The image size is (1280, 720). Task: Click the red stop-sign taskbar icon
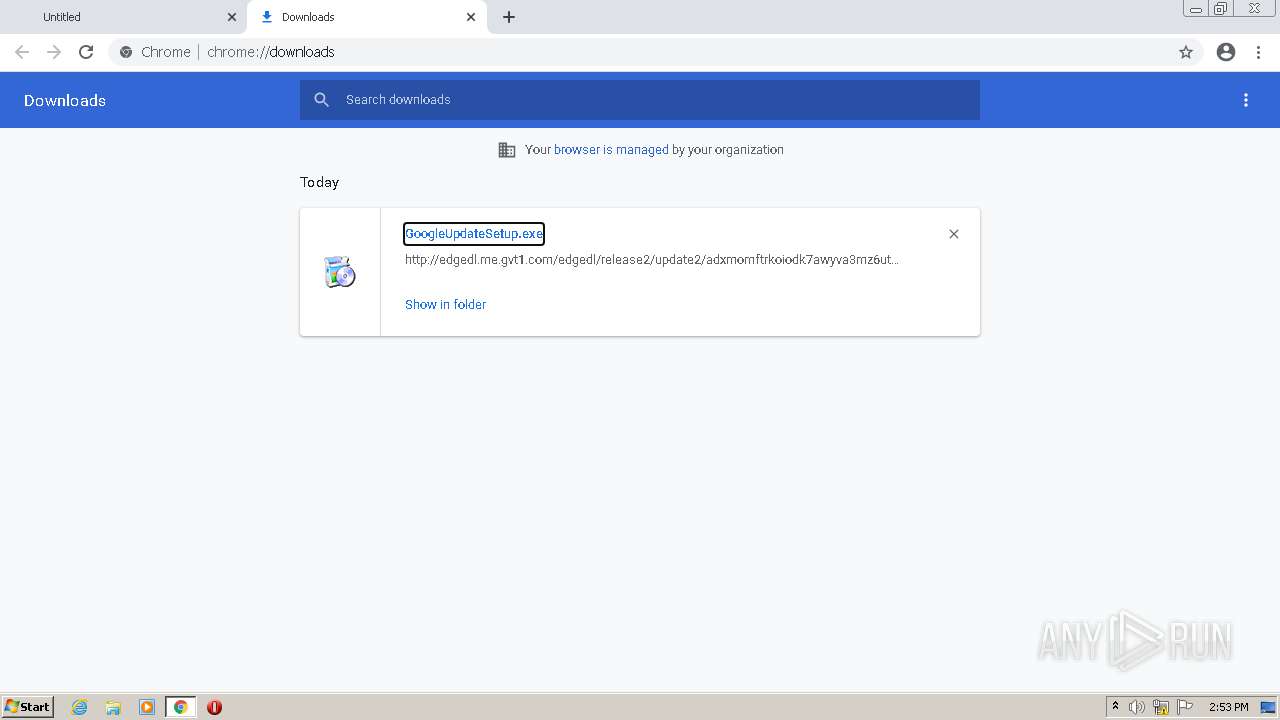coord(214,707)
